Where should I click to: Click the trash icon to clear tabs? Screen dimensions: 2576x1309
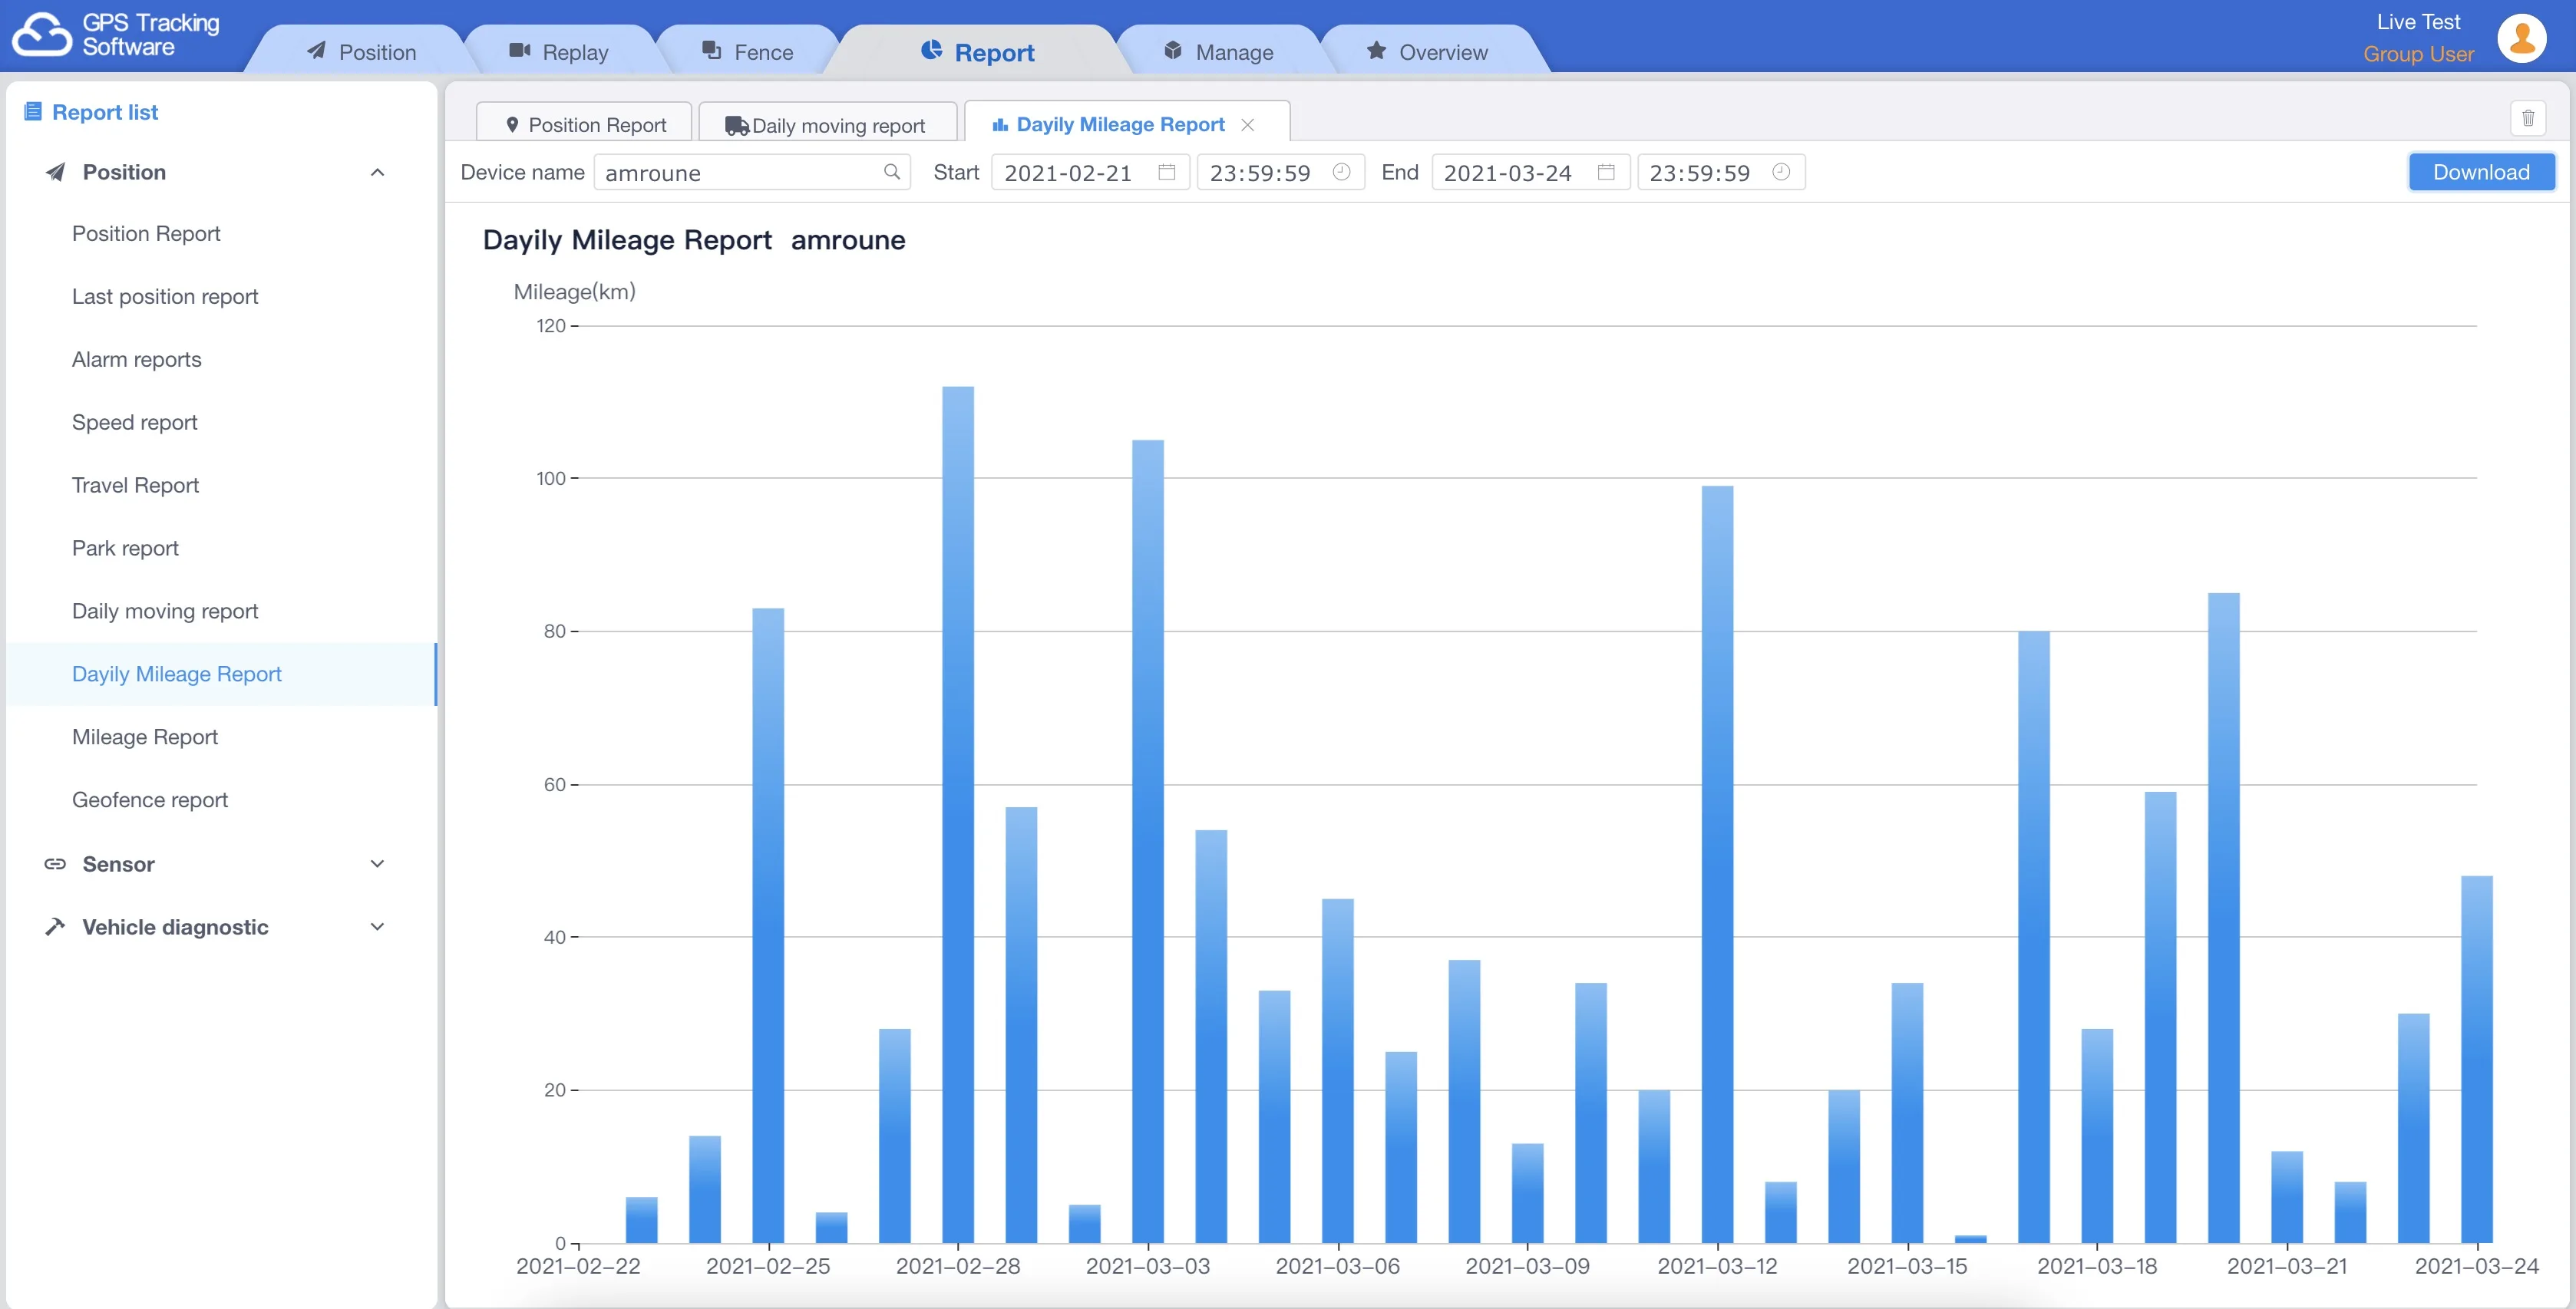tap(2527, 118)
